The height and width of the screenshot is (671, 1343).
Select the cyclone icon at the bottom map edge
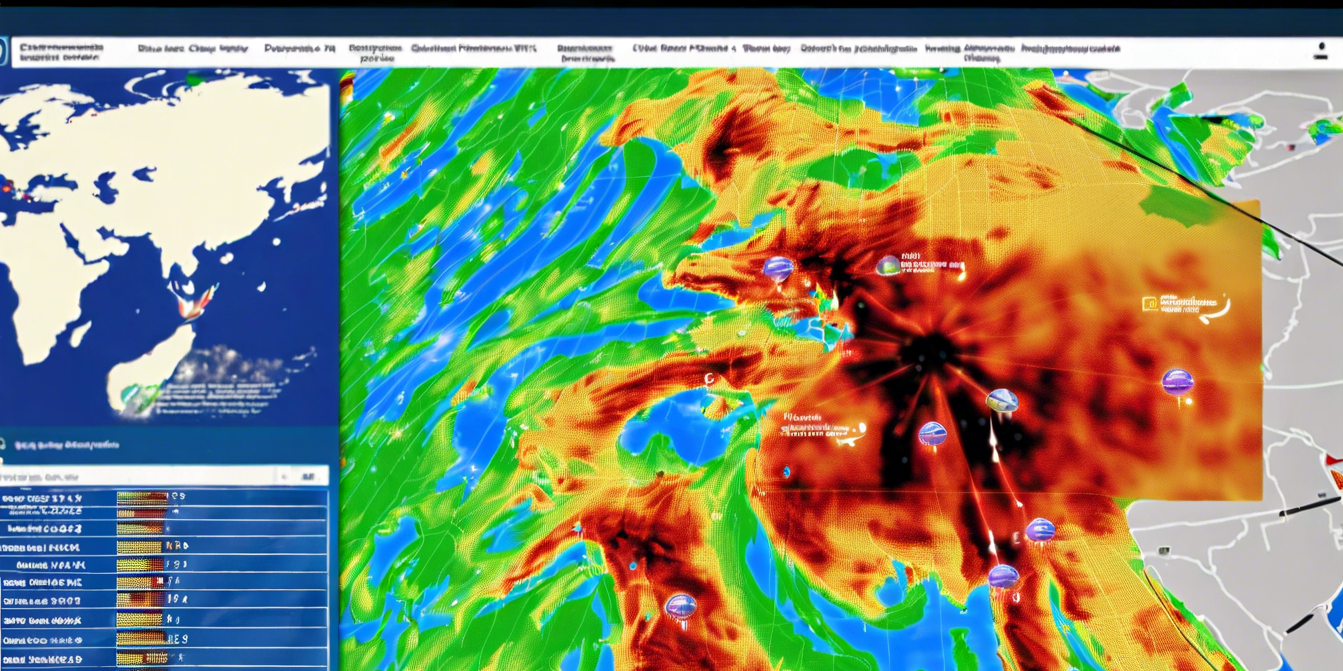1004,578
